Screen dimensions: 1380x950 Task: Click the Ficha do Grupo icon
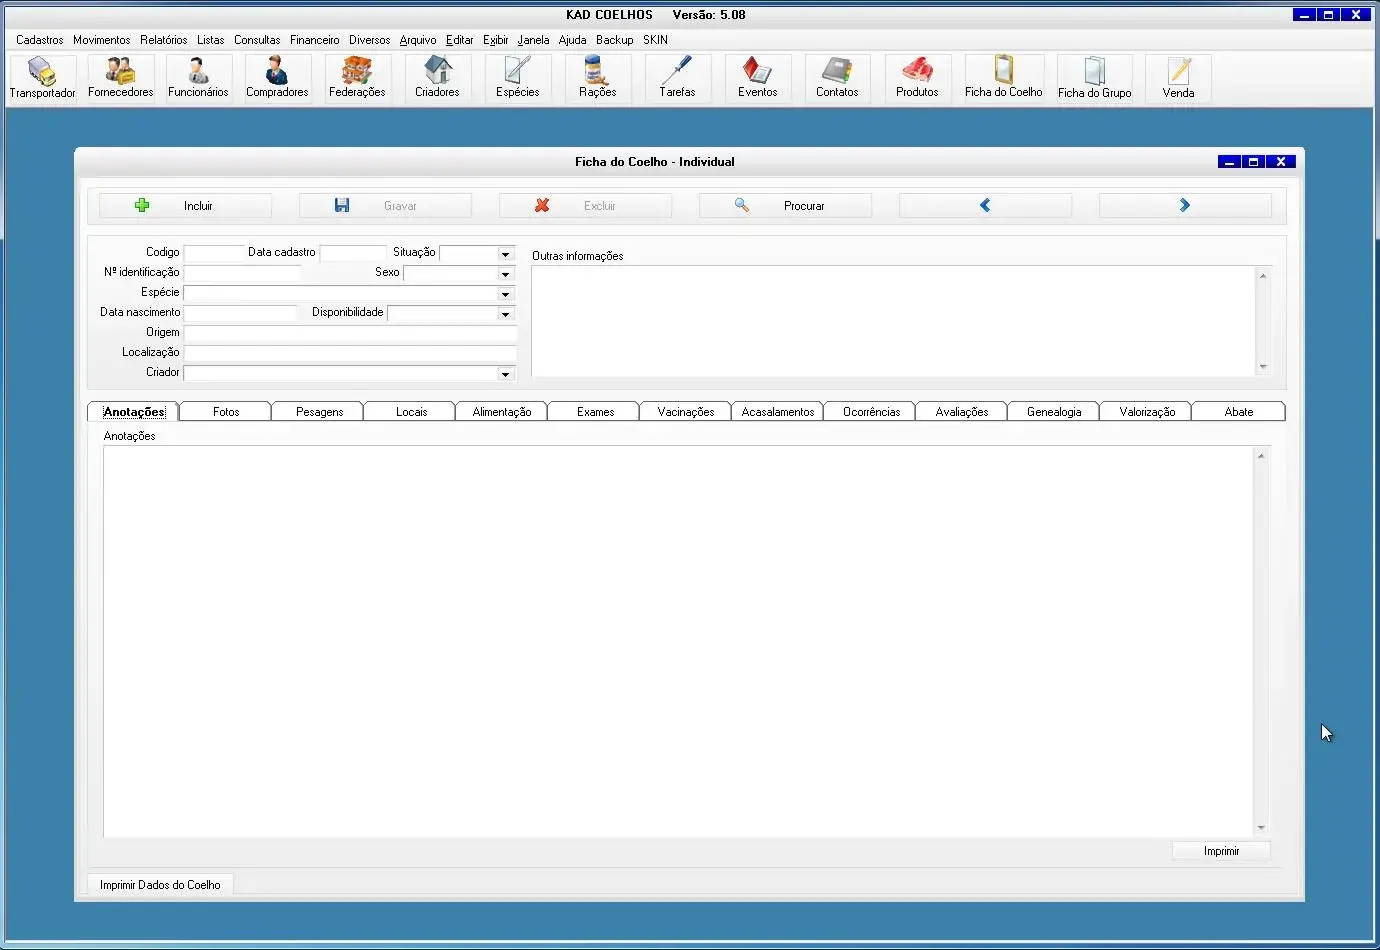pos(1094,78)
